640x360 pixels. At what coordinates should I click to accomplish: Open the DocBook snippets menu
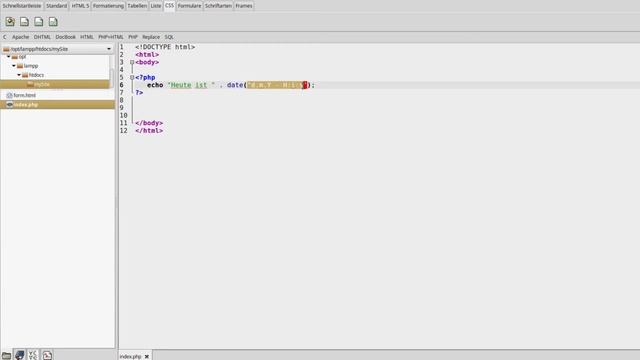point(65,37)
